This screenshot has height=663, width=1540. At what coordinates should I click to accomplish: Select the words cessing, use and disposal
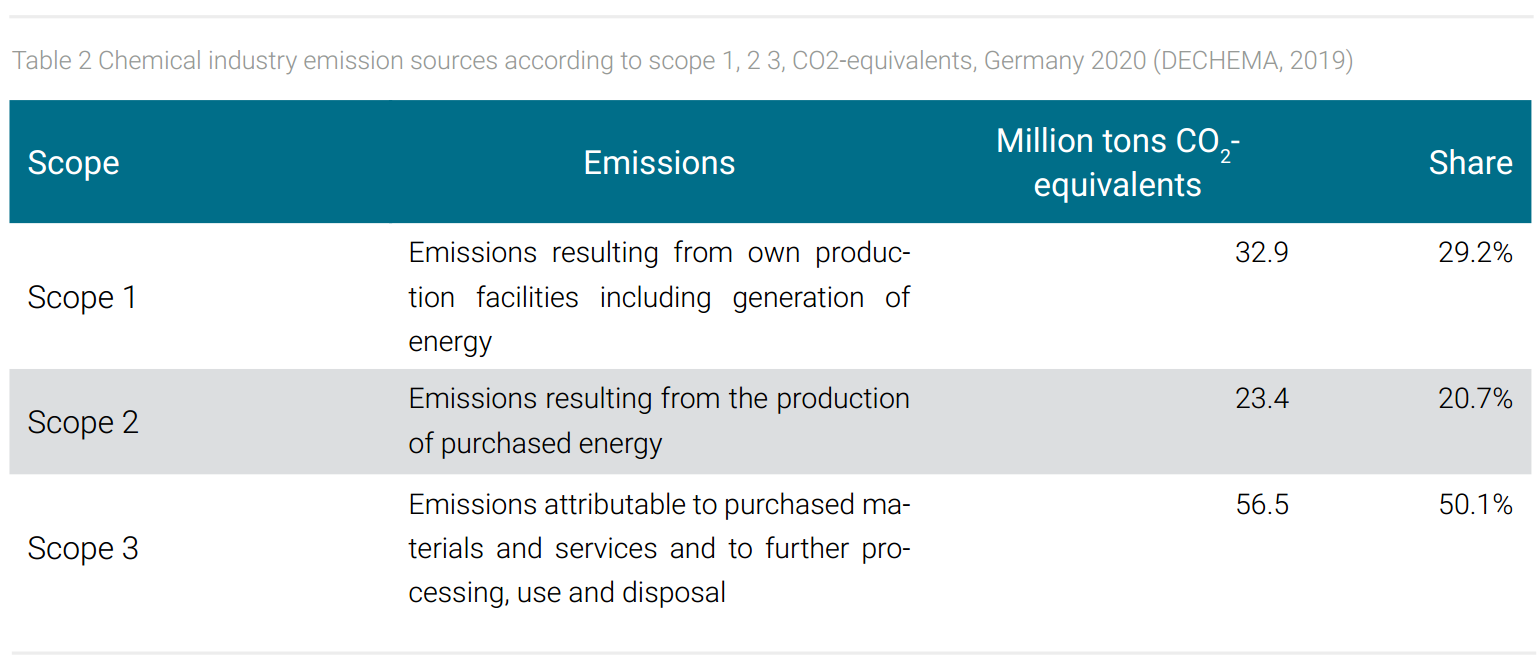click(567, 593)
